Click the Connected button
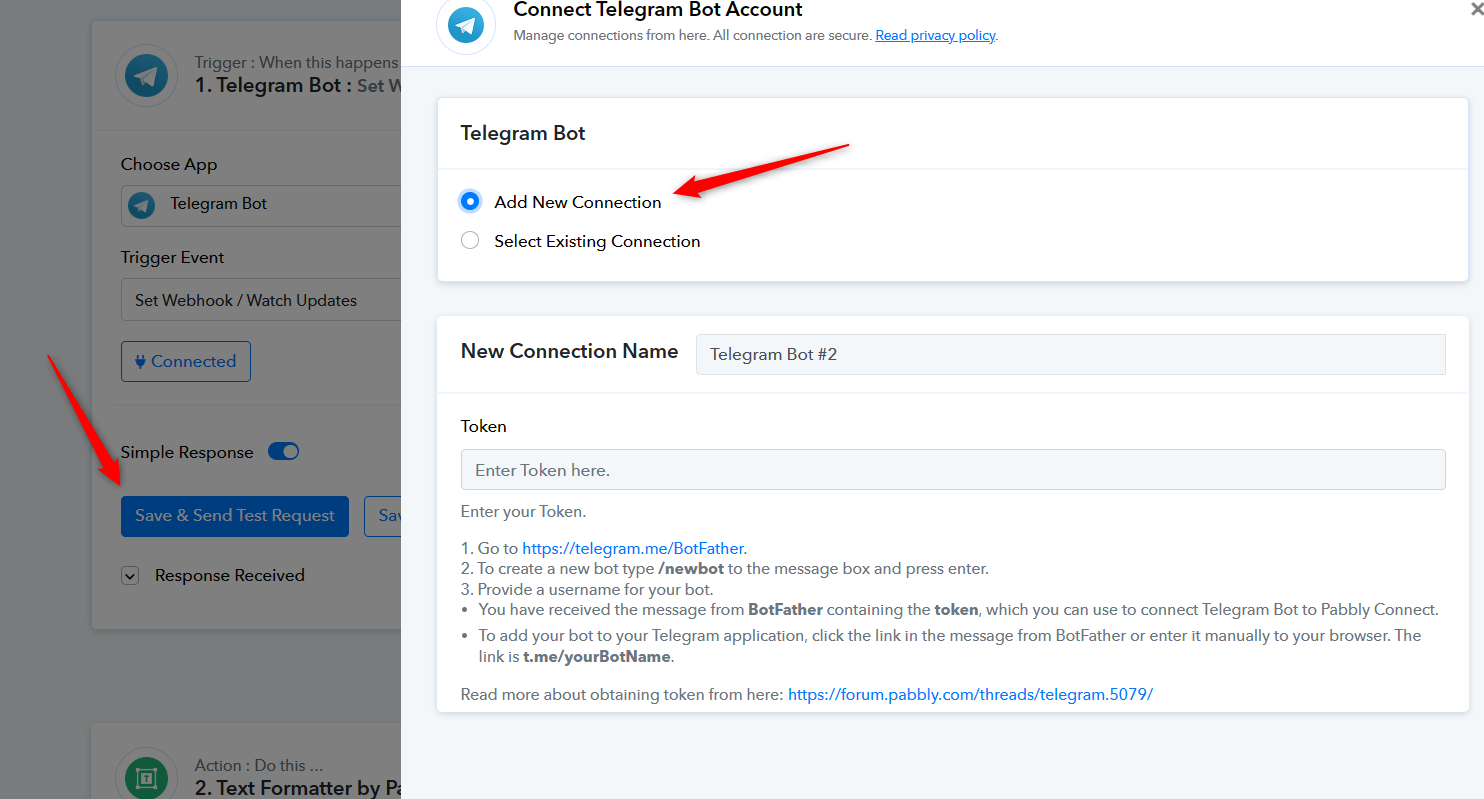The height and width of the screenshot is (799, 1484). 186,361
